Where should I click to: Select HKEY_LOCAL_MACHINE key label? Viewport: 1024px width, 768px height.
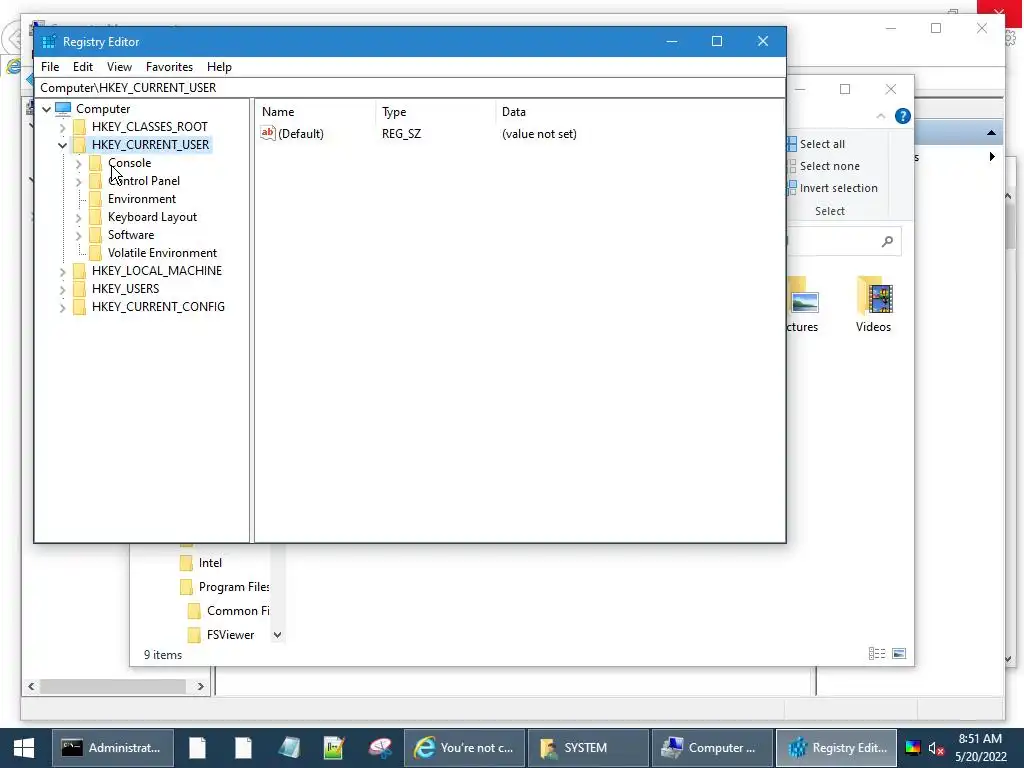point(157,270)
